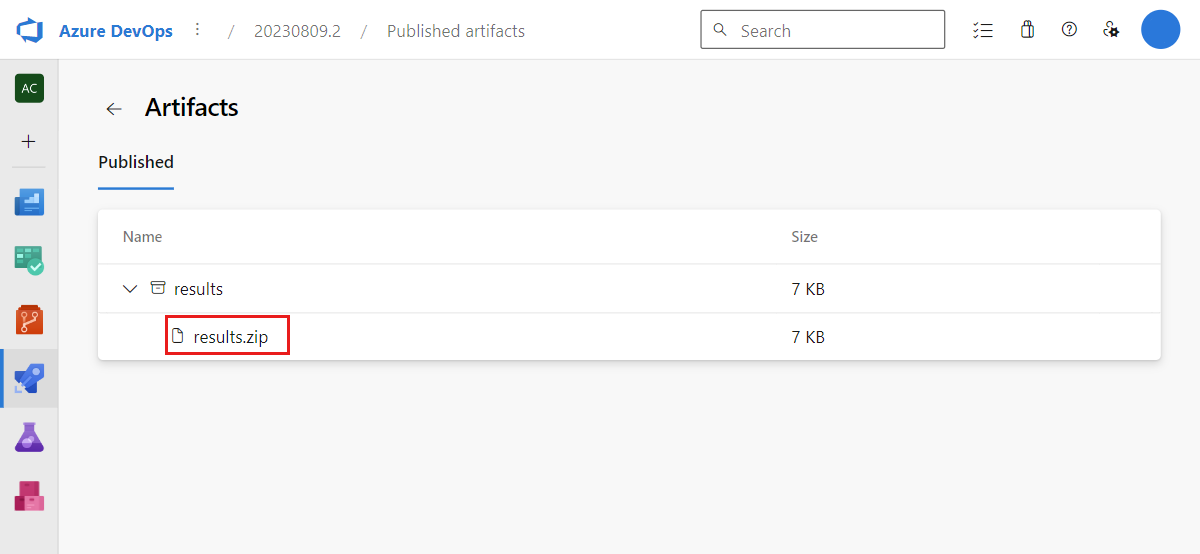Go to build 20230809.2 breadcrumb
Viewport: 1200px width, 554px height.
297,31
